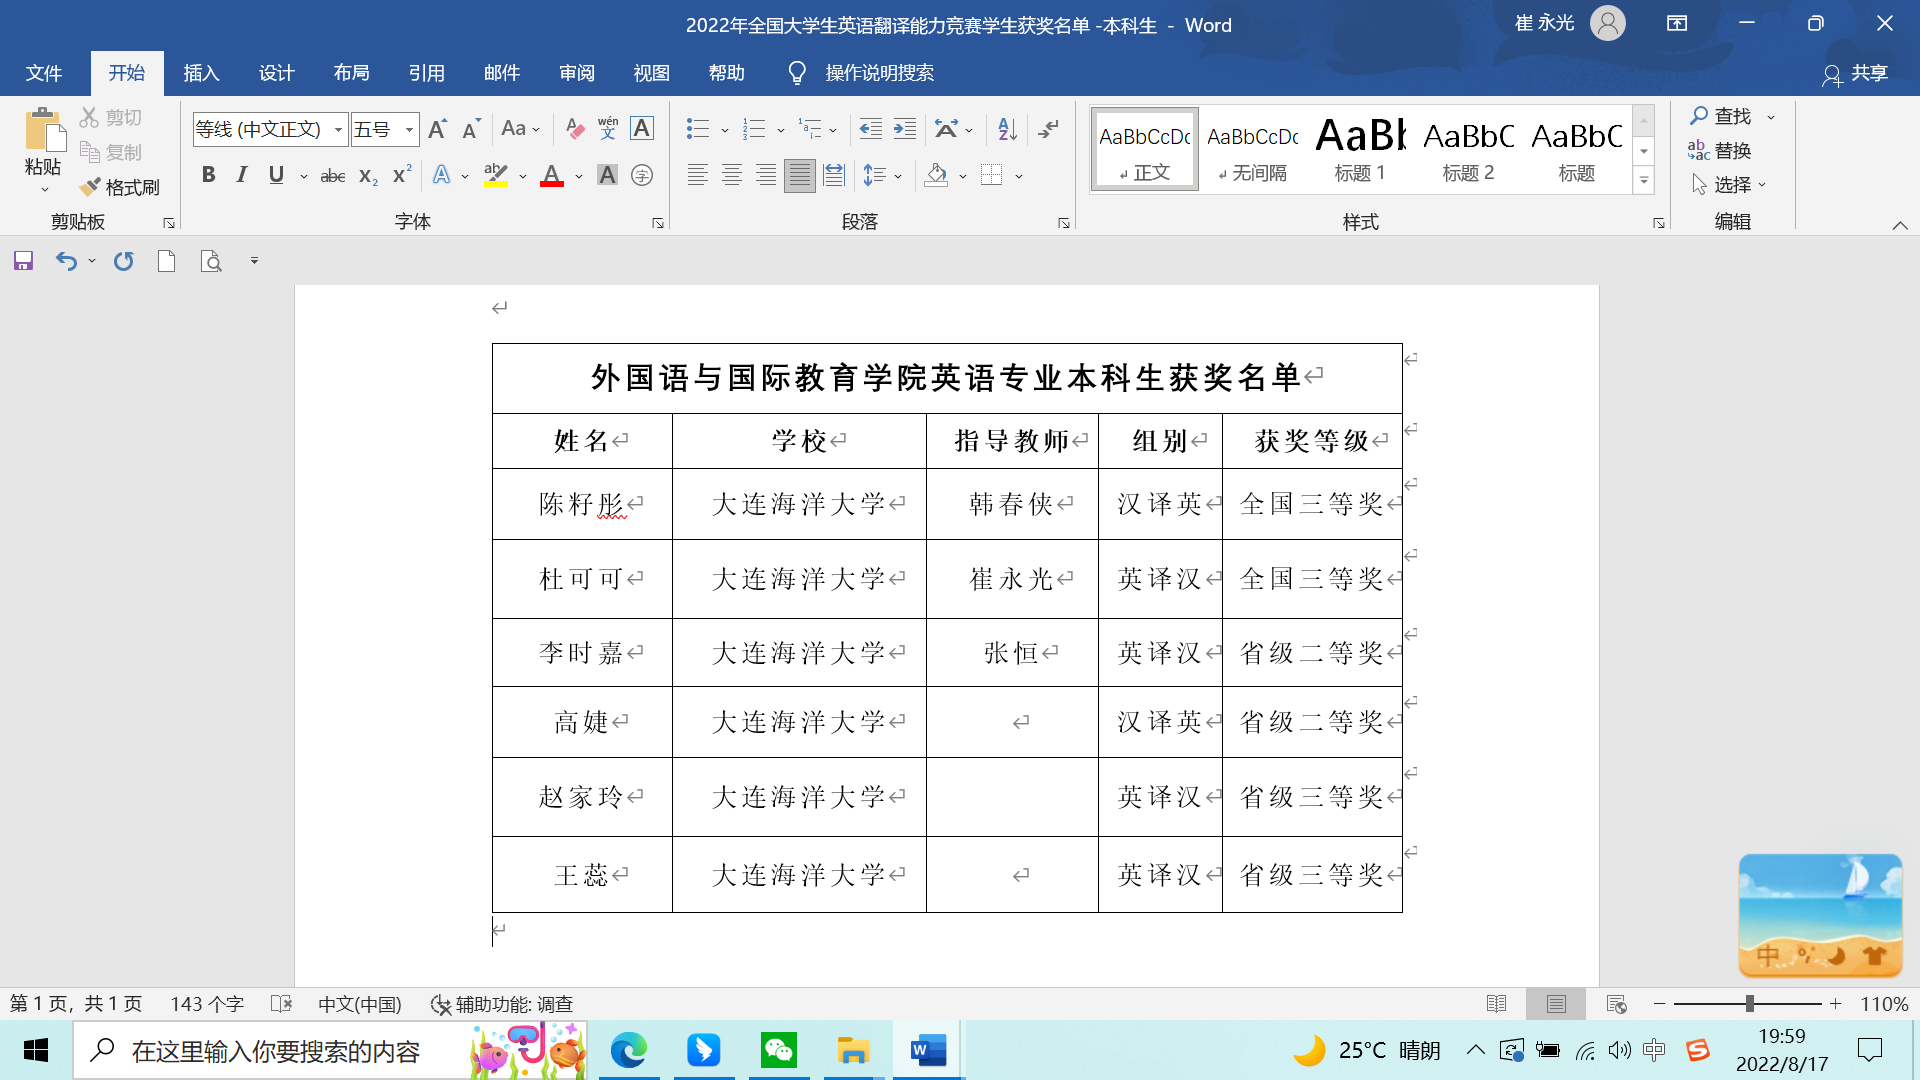Click the Windows taskbar search box
Viewport: 1920px width, 1080px height.
point(275,1051)
